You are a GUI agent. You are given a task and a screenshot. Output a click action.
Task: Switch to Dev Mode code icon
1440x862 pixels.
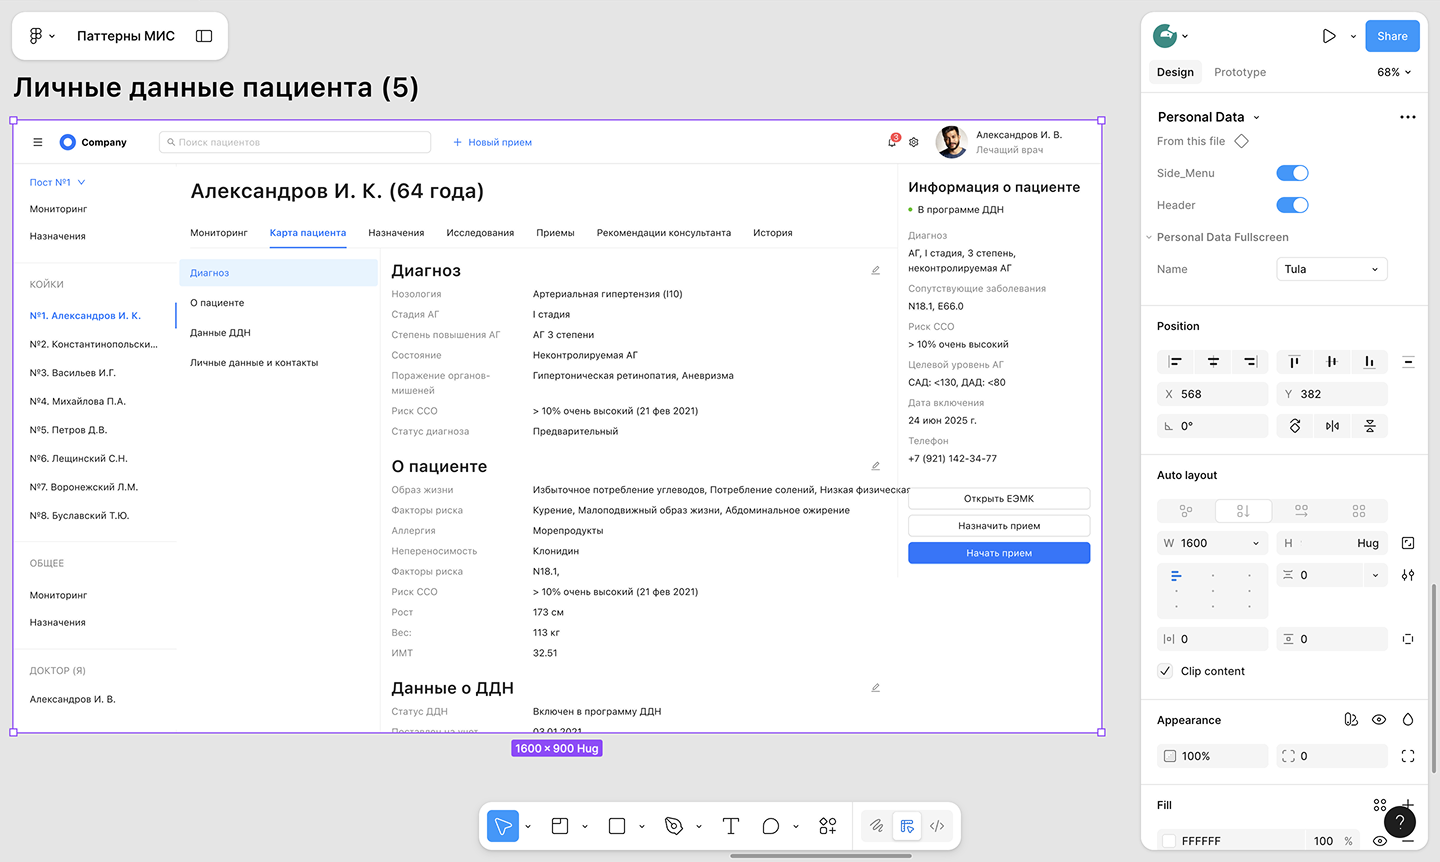point(937,826)
